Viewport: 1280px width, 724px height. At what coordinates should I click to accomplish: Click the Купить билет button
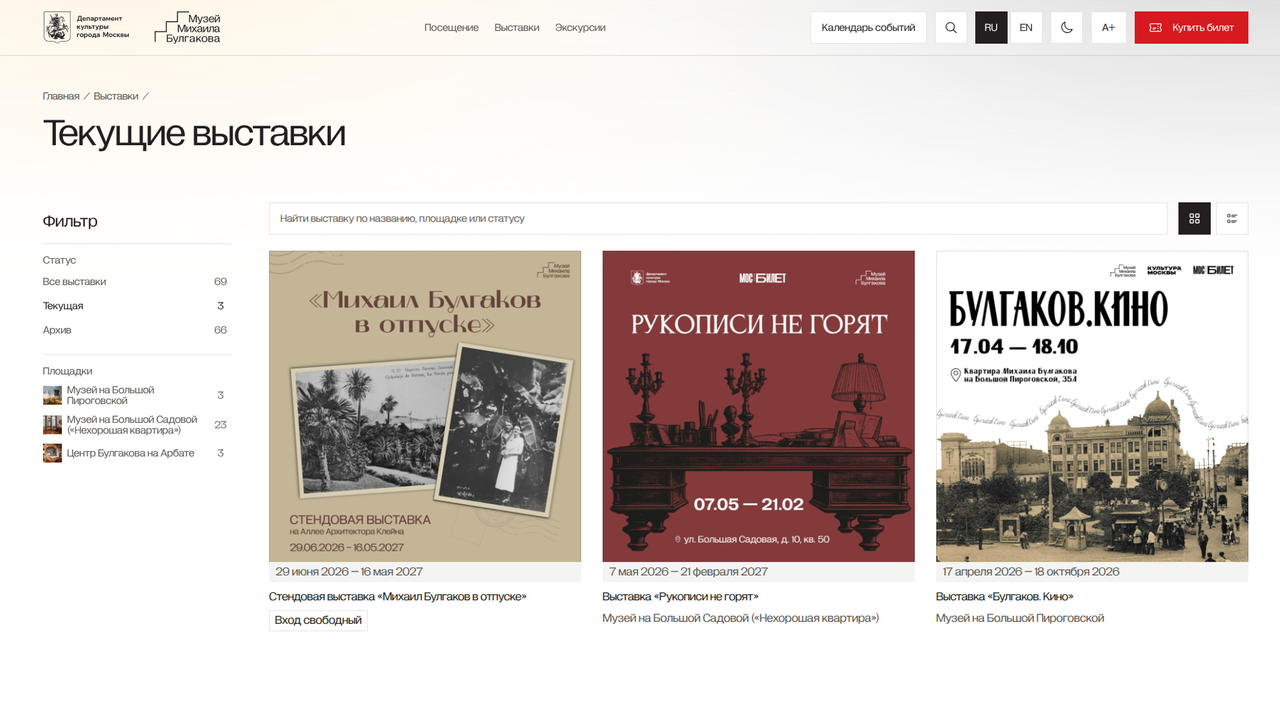1191,27
